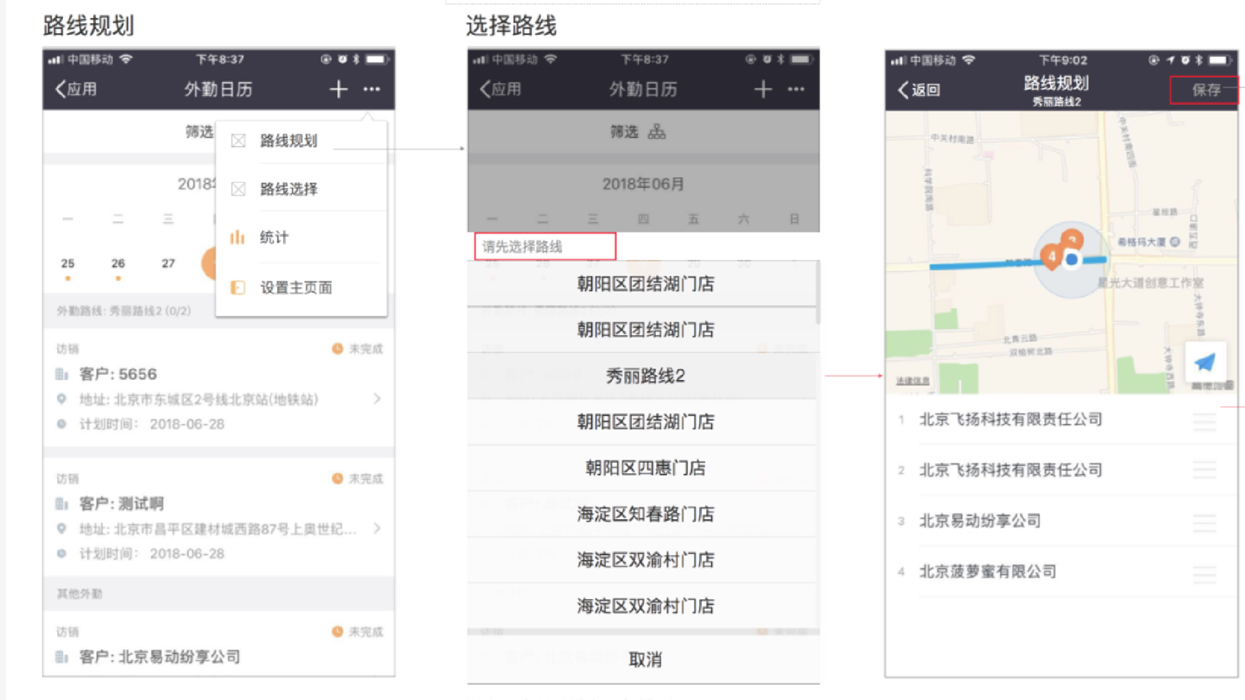Tap the reorder handle beside 北京易动纷享公司 in right phone
Viewport: 1245px width, 700px height.
tap(1205, 521)
